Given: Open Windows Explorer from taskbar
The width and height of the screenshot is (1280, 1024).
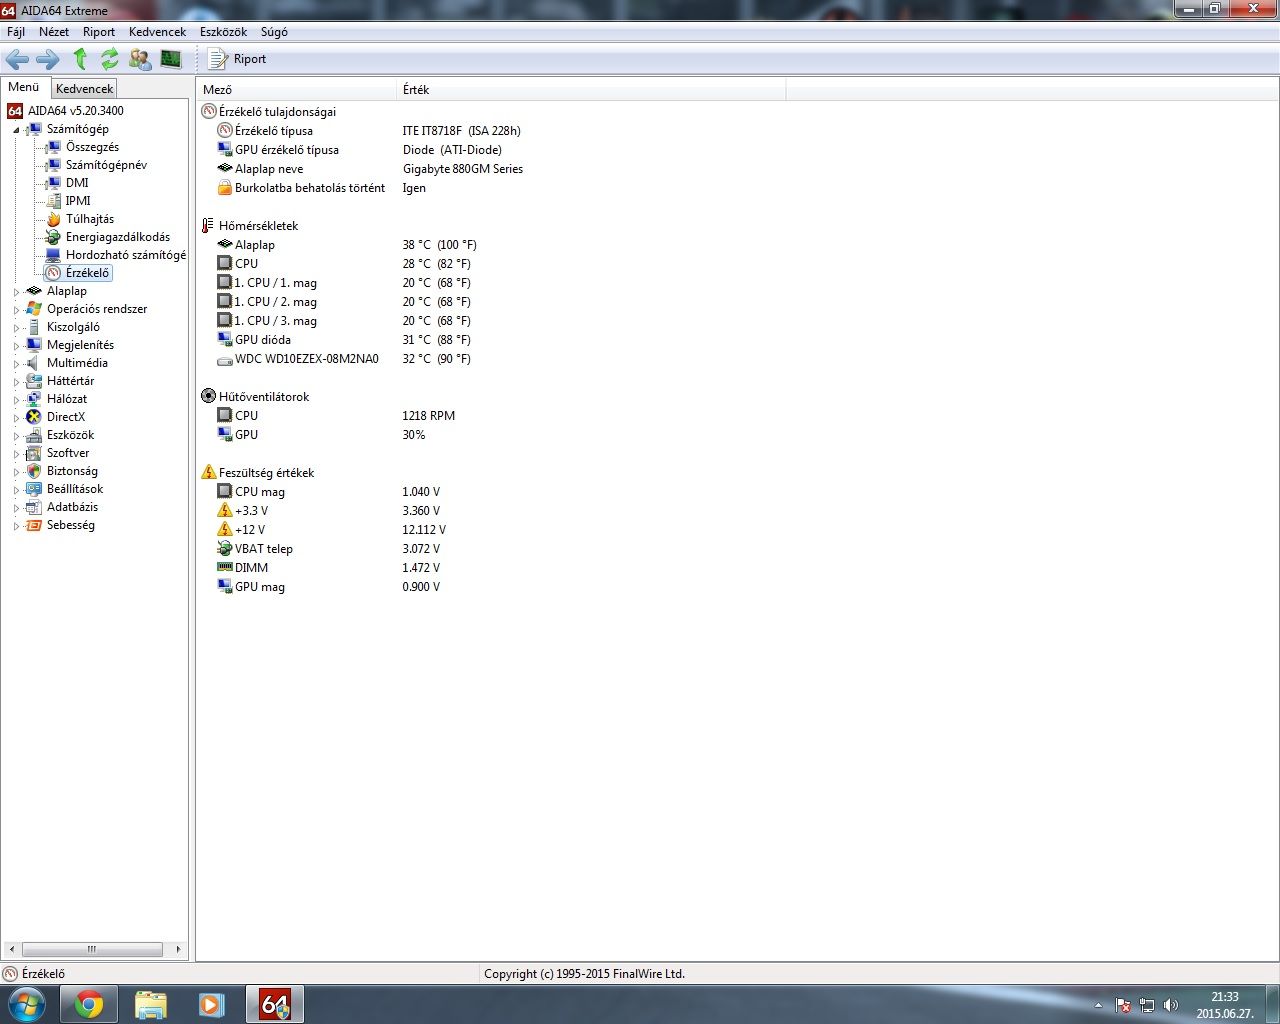Looking at the screenshot, I should 150,1004.
